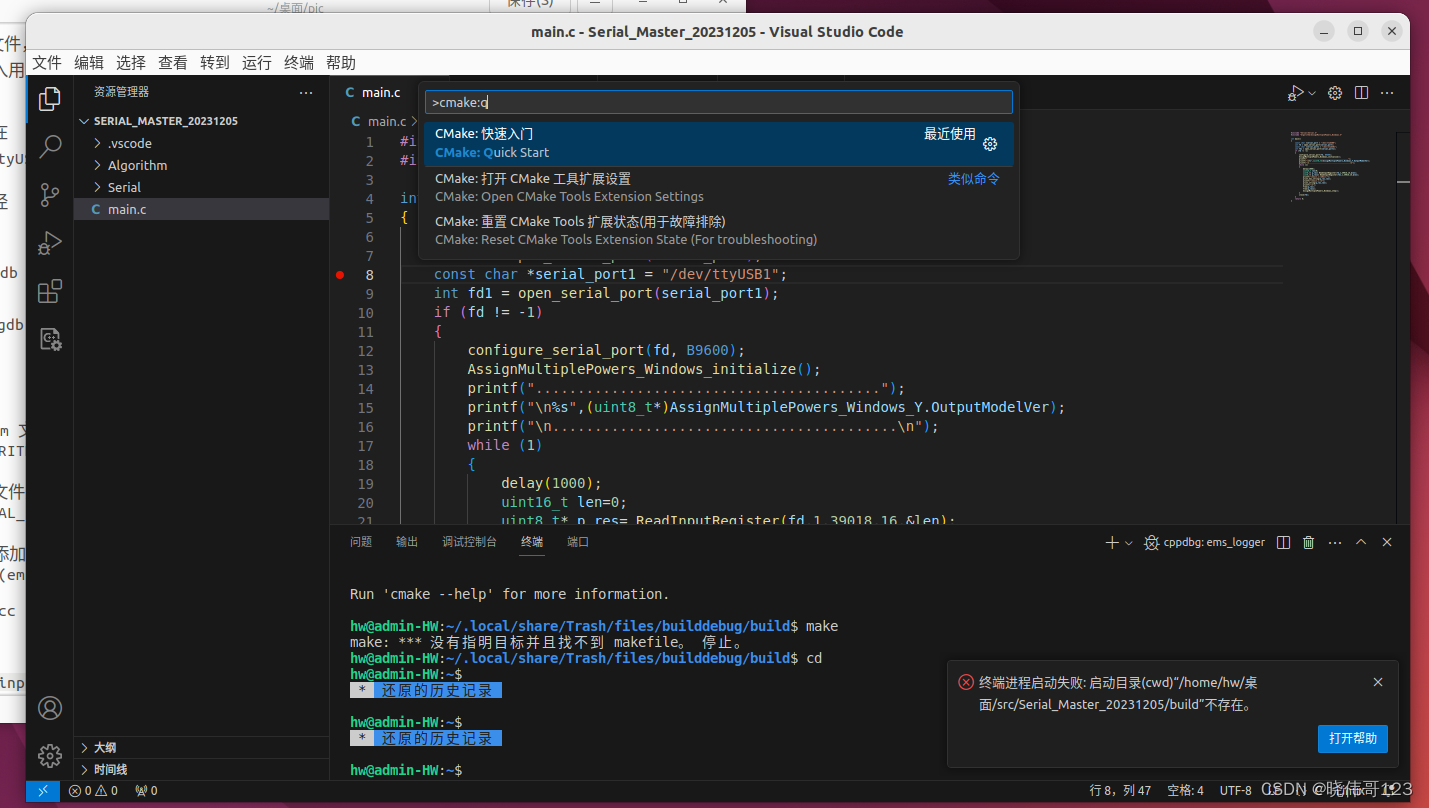
Task: Click the editor settings gear icon
Action: tap(1335, 93)
